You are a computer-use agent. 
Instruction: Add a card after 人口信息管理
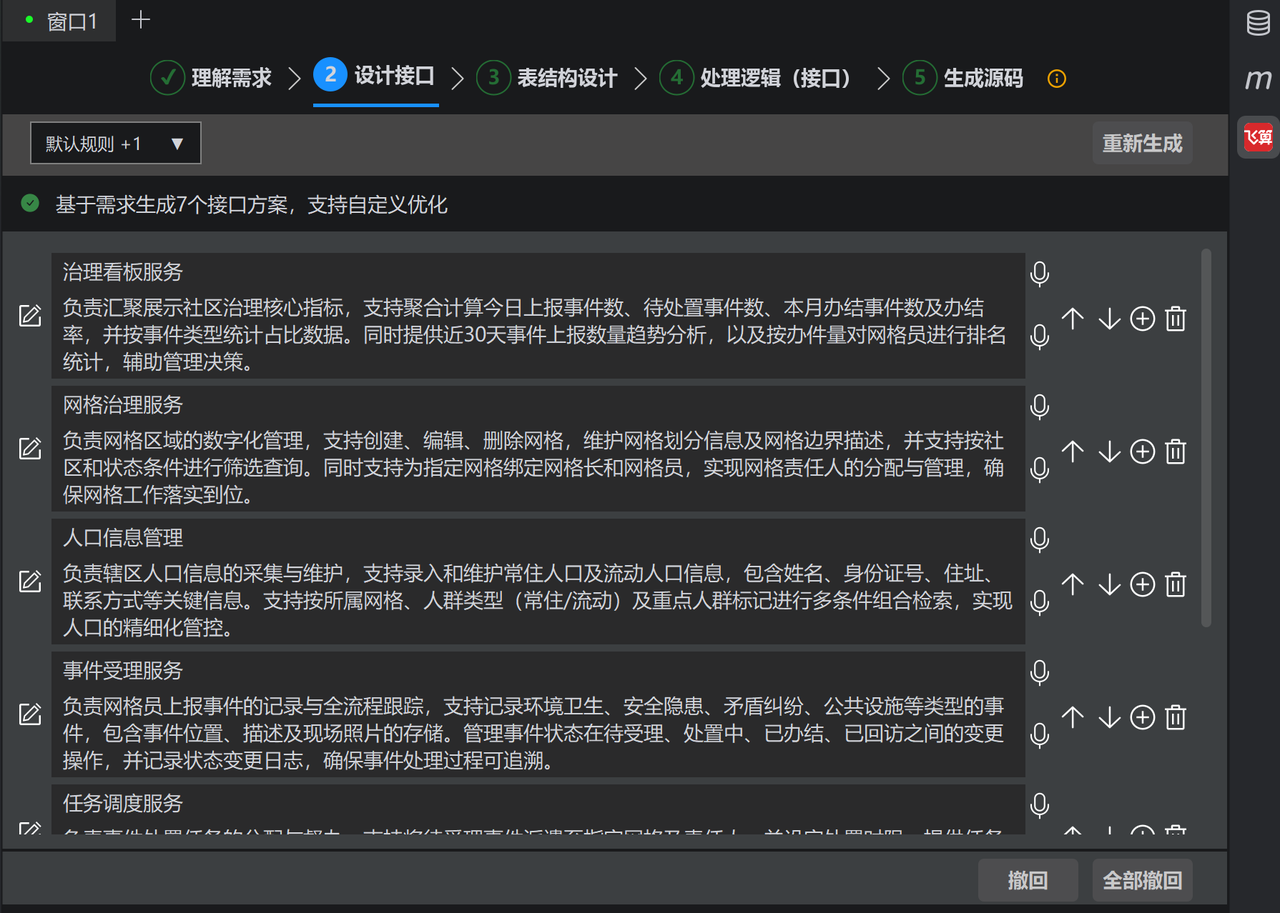point(1142,584)
